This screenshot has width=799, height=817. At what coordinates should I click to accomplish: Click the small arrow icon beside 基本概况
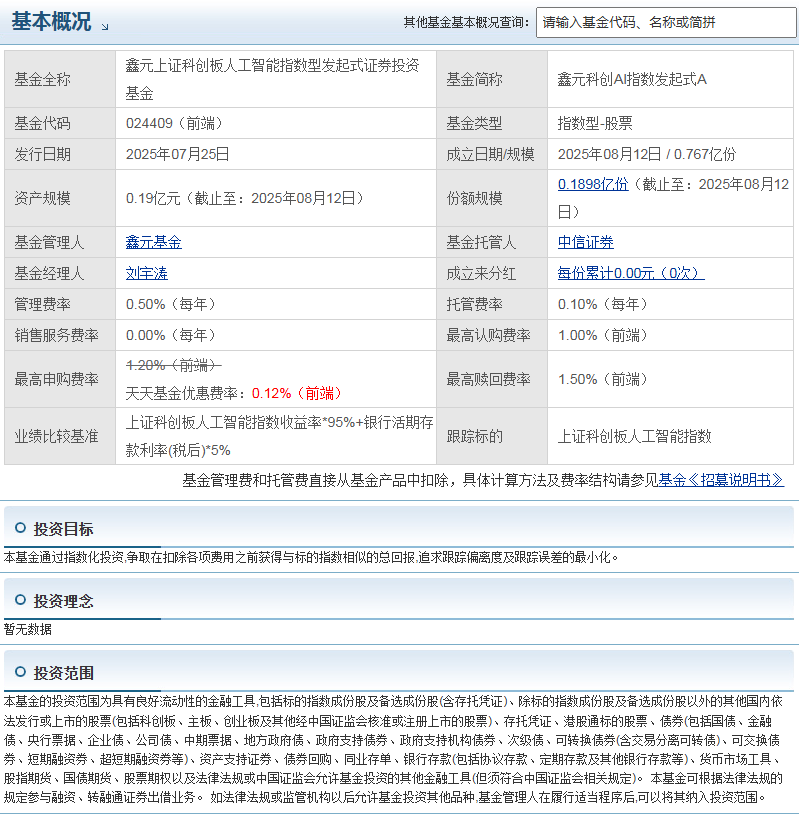click(x=105, y=27)
